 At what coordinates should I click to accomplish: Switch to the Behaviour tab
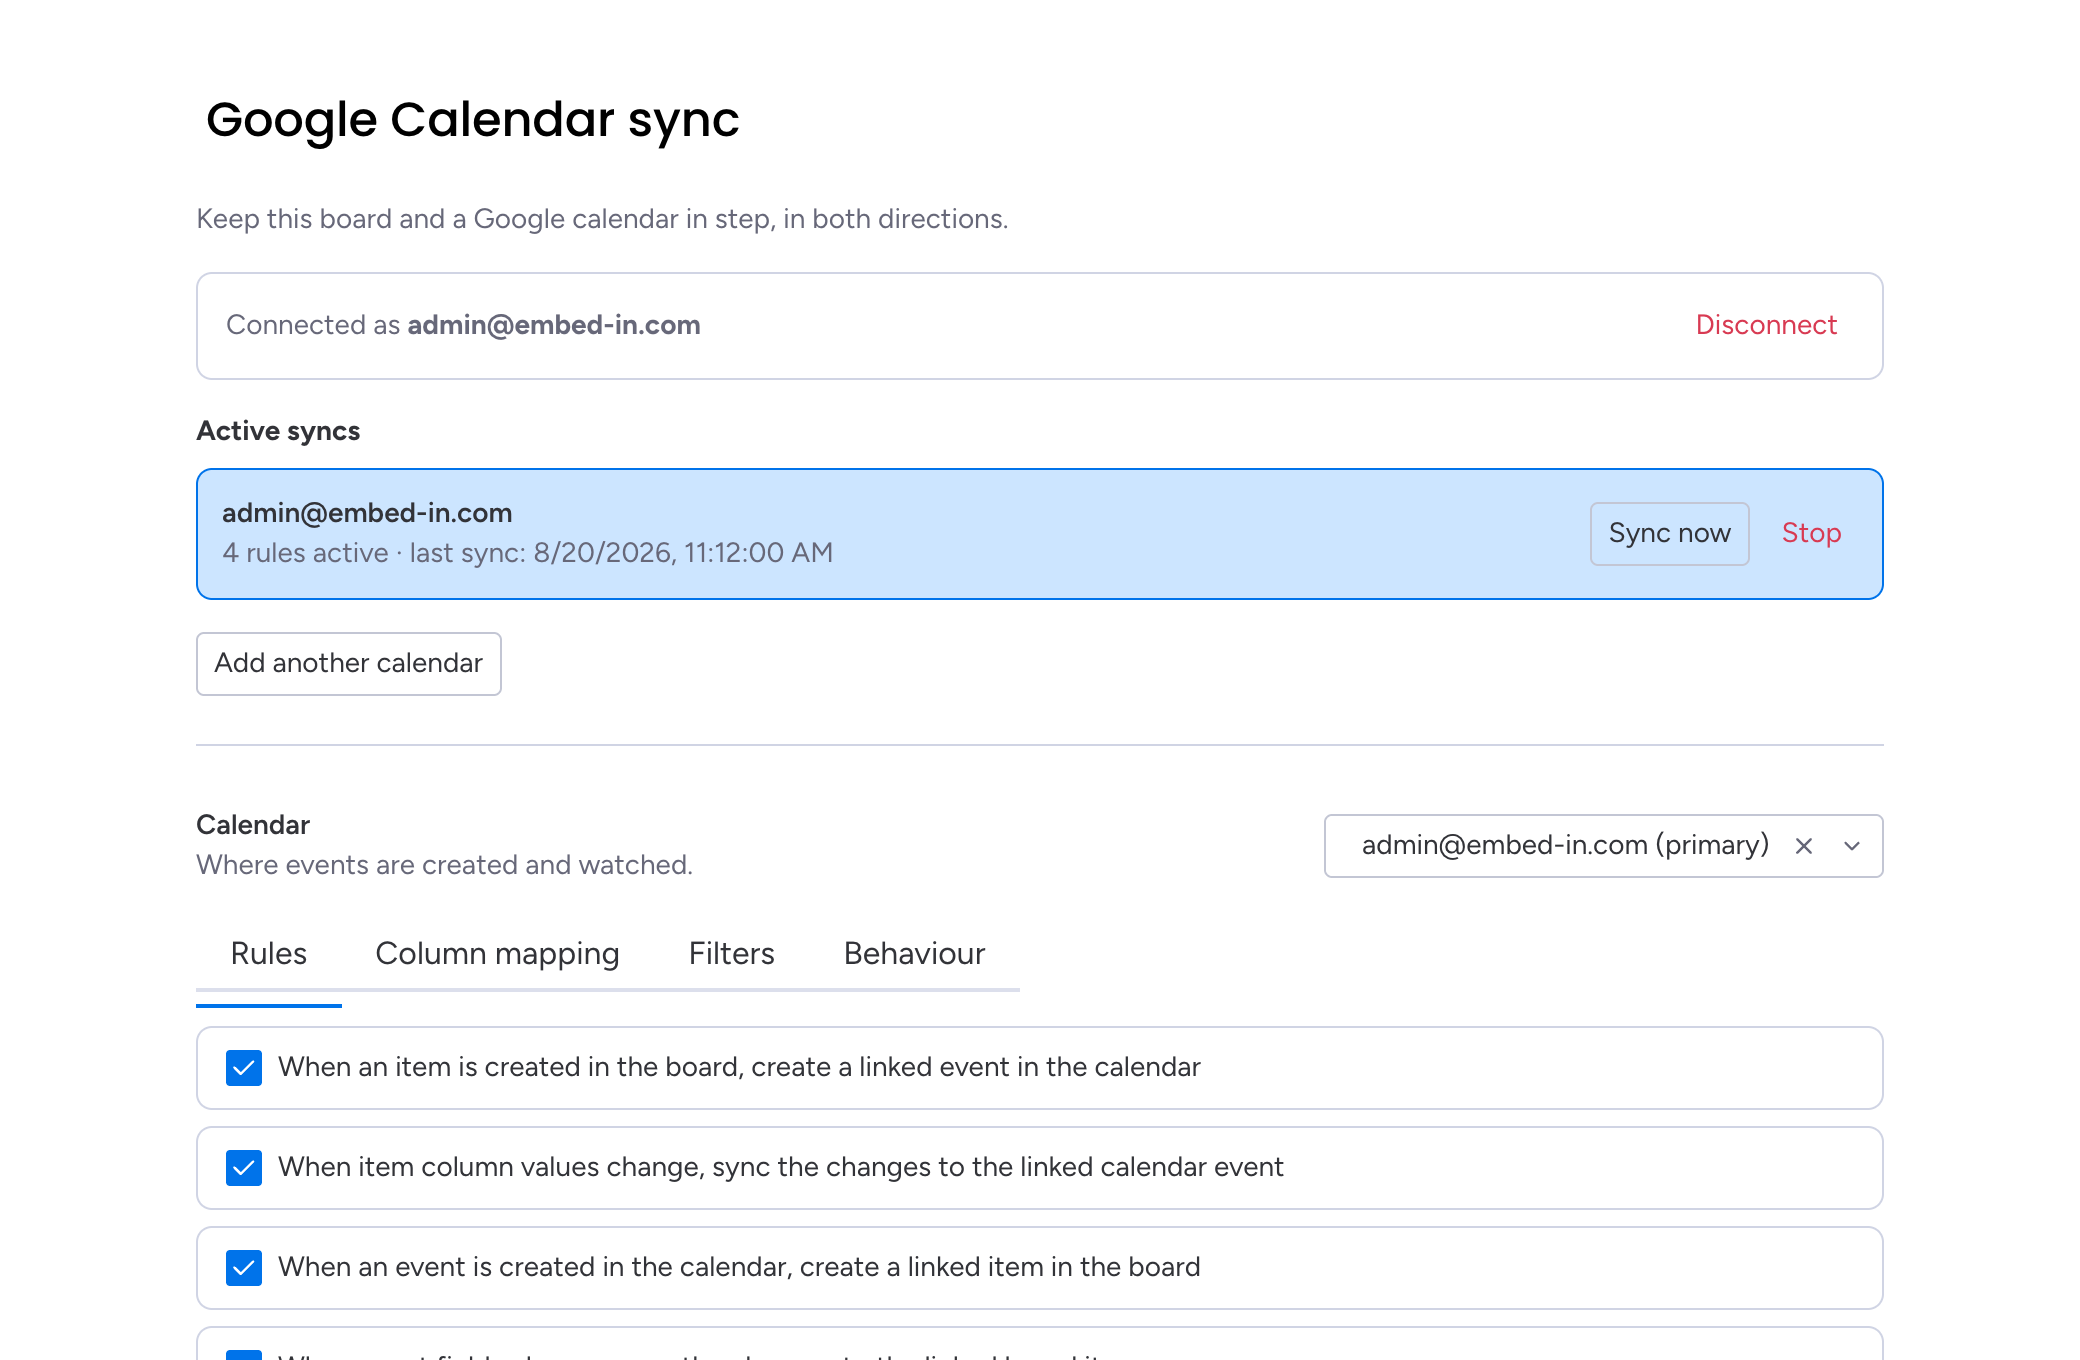click(x=914, y=954)
